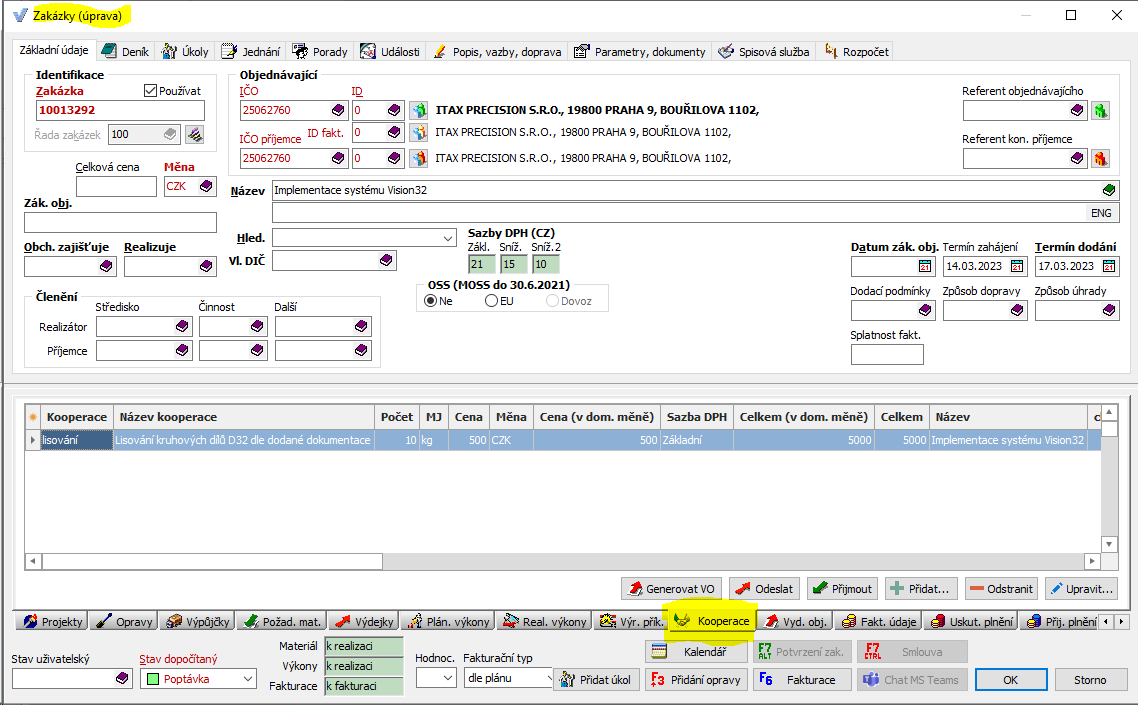This screenshot has width=1138, height=705.
Task: Click the Přijmout button
Action: click(x=843, y=589)
